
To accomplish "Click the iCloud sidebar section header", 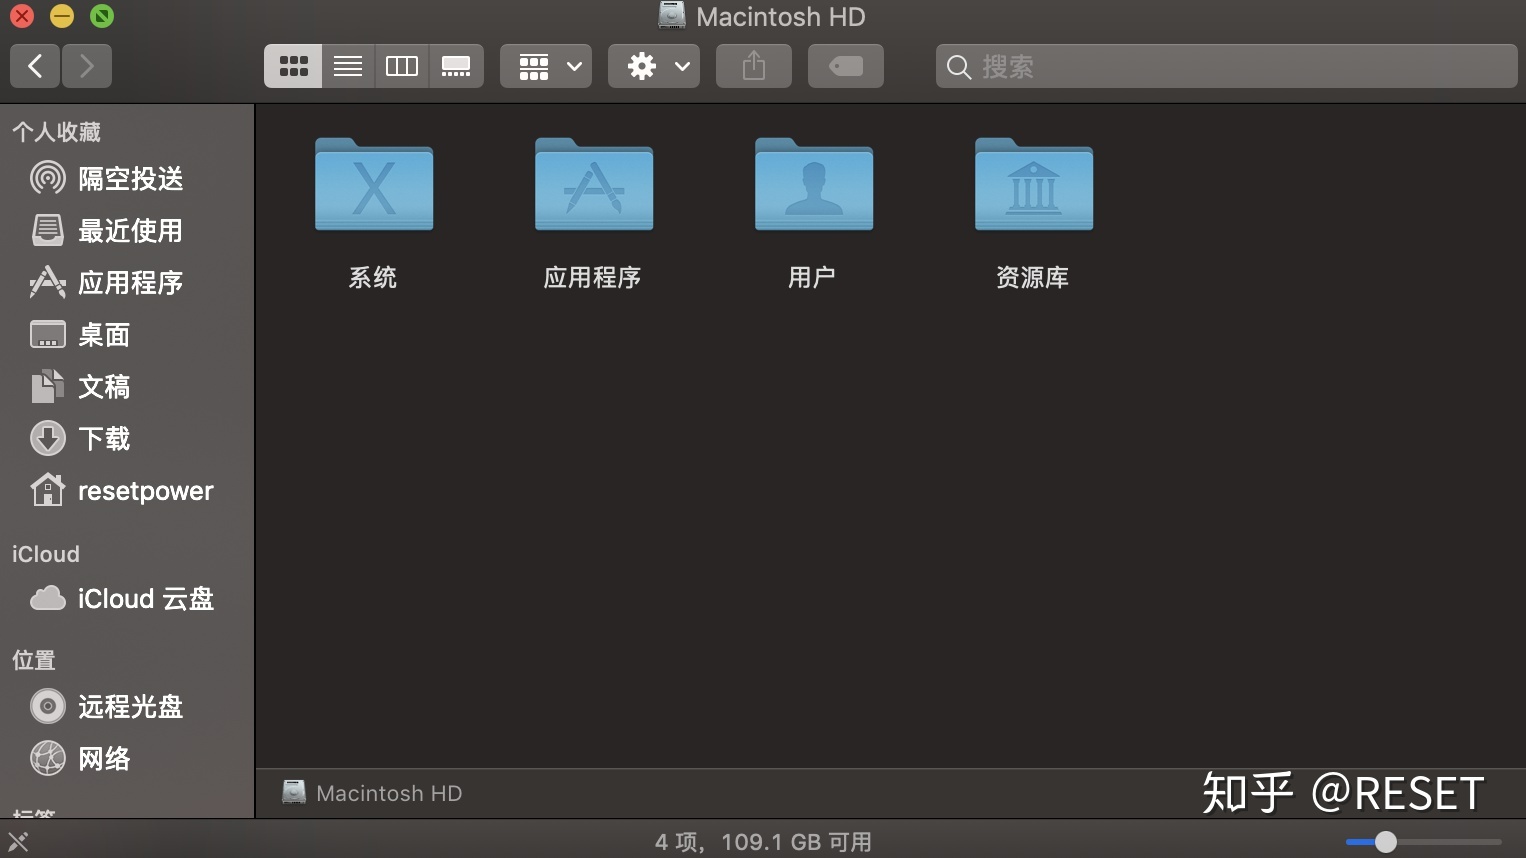I will tap(45, 554).
